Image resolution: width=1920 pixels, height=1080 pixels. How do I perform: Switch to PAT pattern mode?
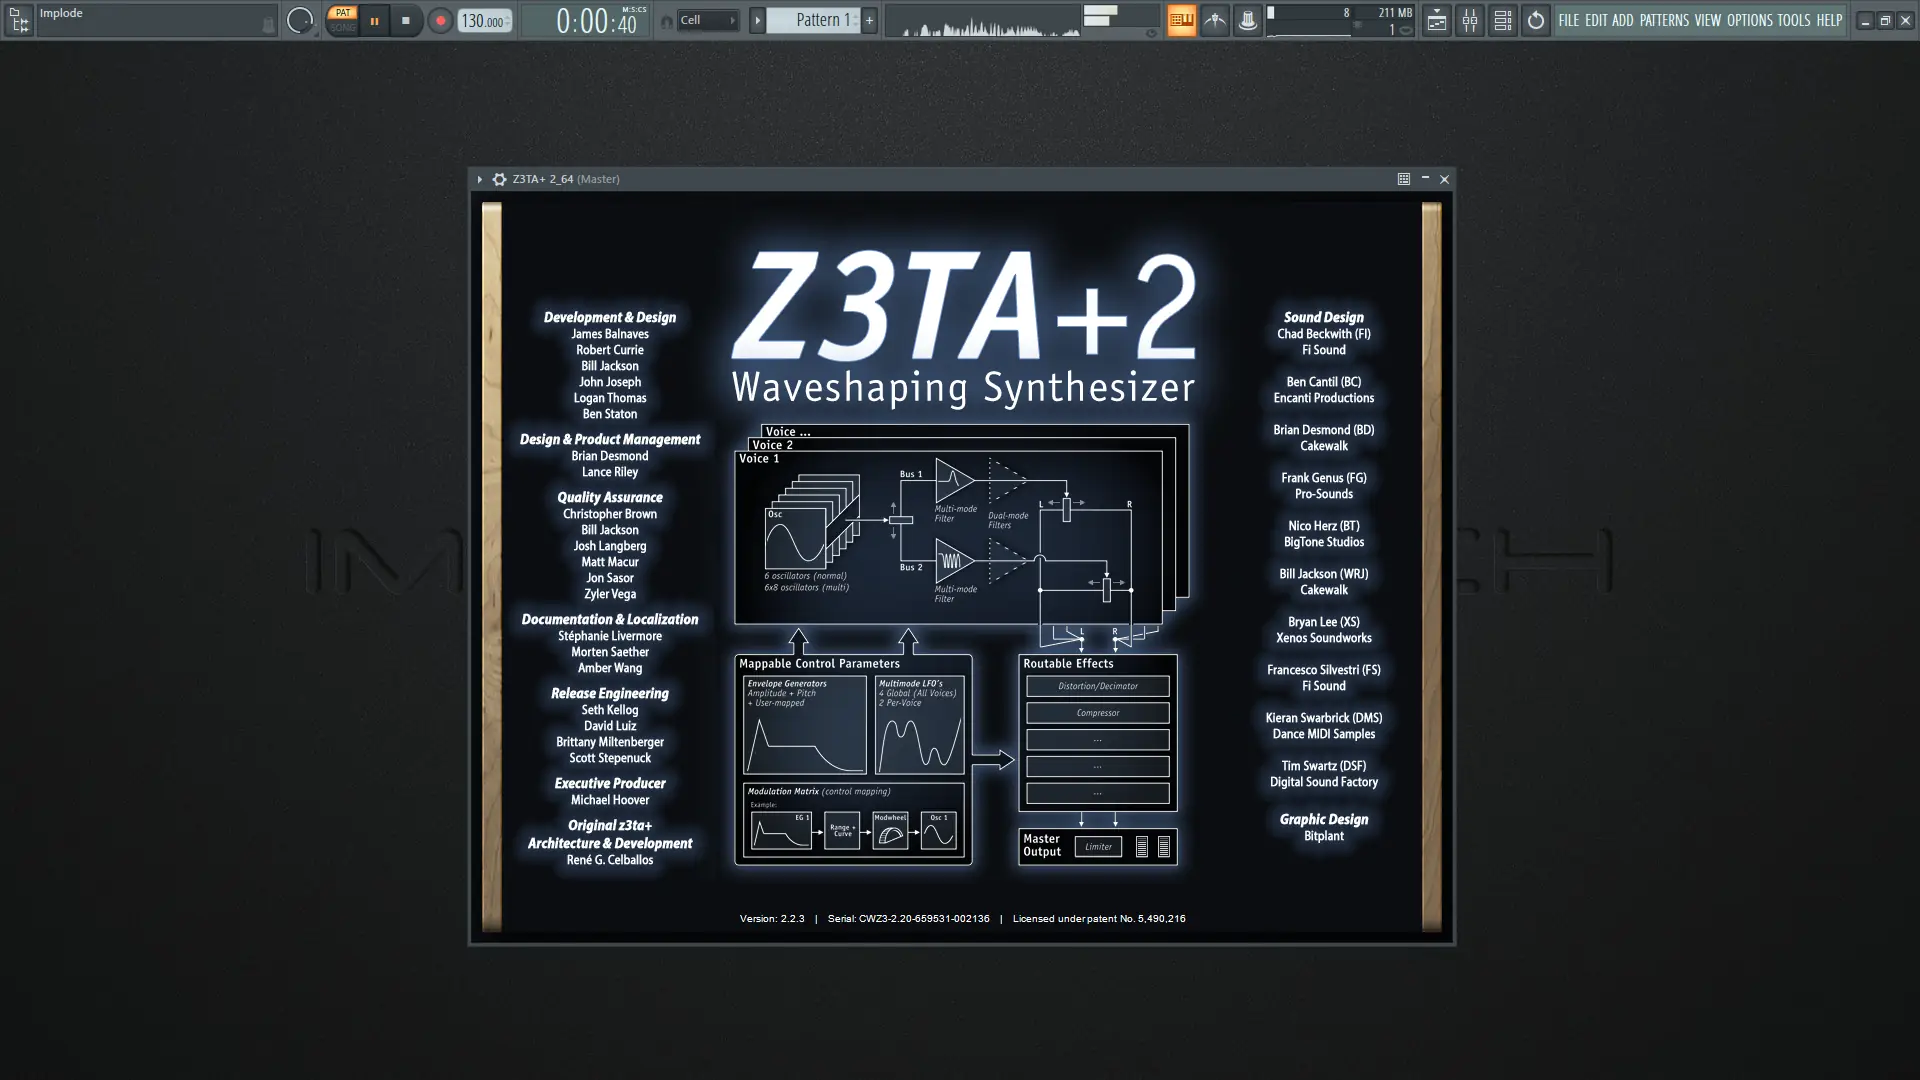pos(343,13)
